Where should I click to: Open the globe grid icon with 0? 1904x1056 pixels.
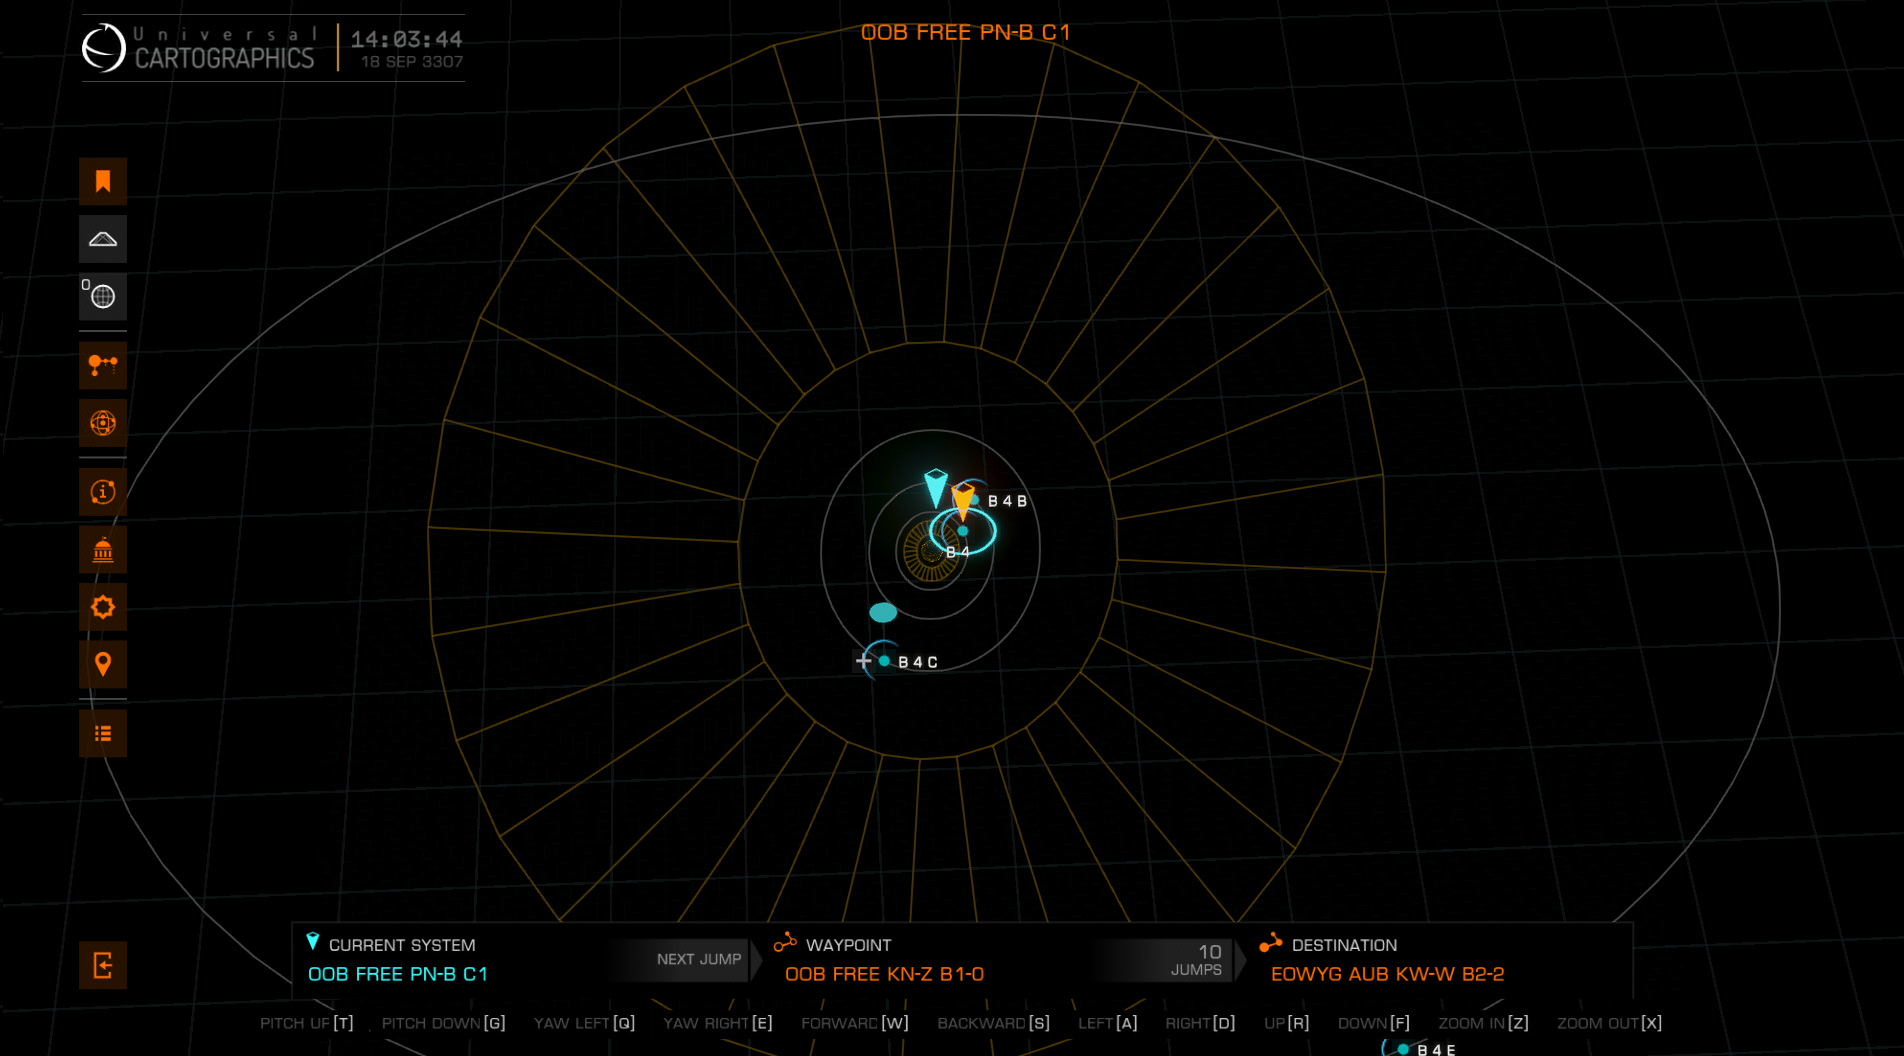click(x=103, y=296)
